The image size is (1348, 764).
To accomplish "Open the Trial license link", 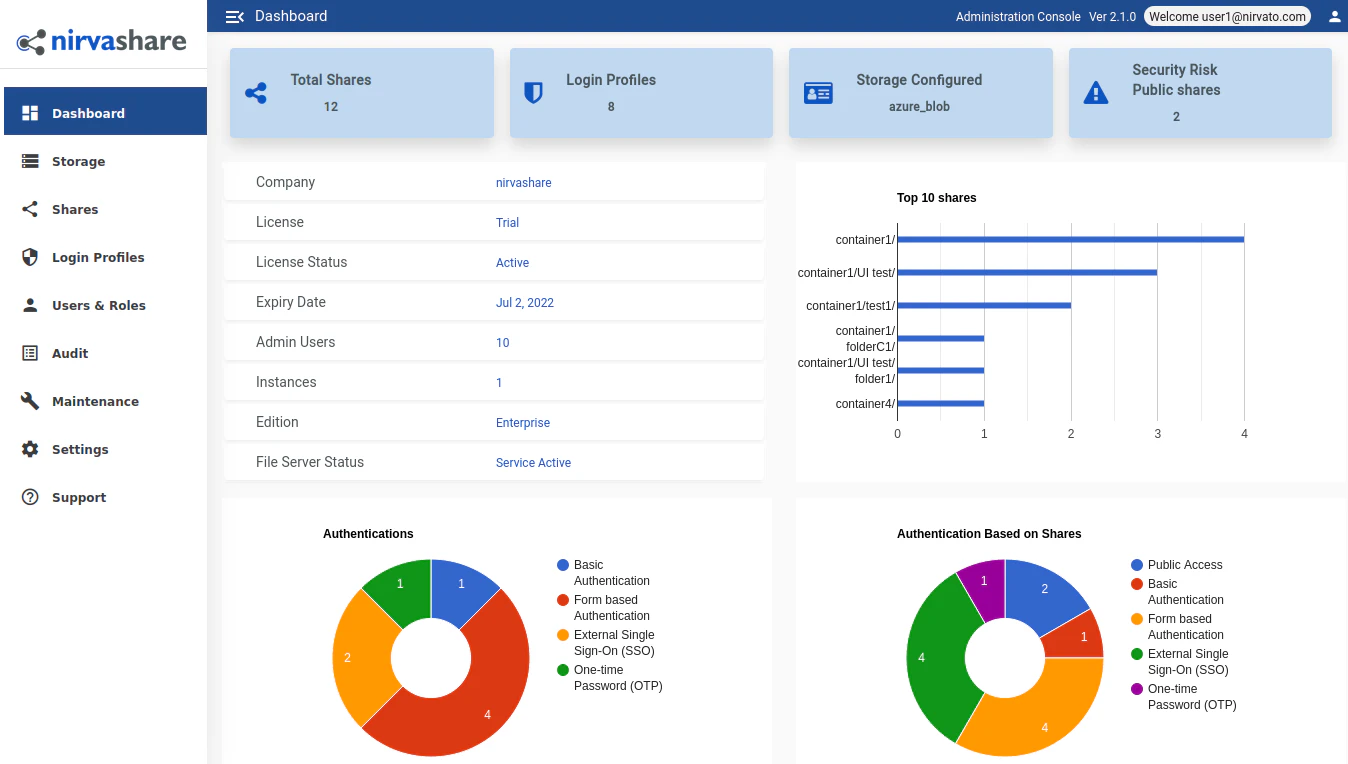I will click(507, 222).
